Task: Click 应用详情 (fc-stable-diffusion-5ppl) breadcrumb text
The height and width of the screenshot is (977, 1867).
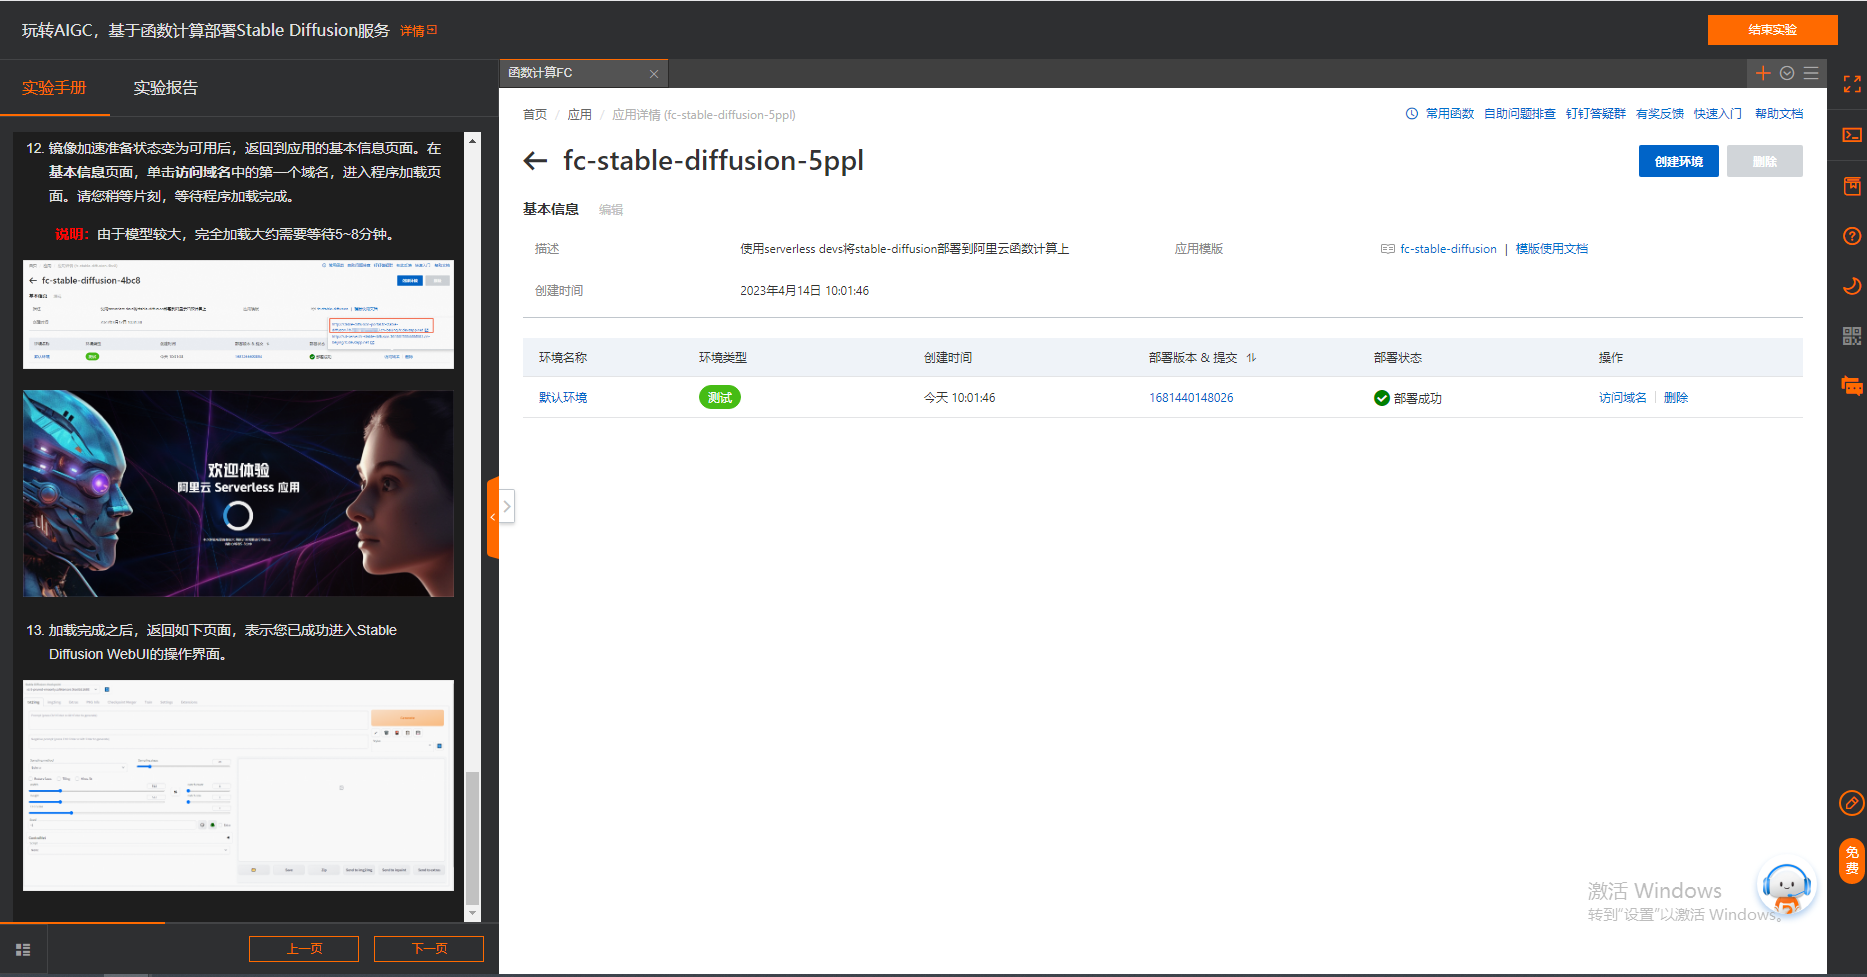Action: point(704,115)
